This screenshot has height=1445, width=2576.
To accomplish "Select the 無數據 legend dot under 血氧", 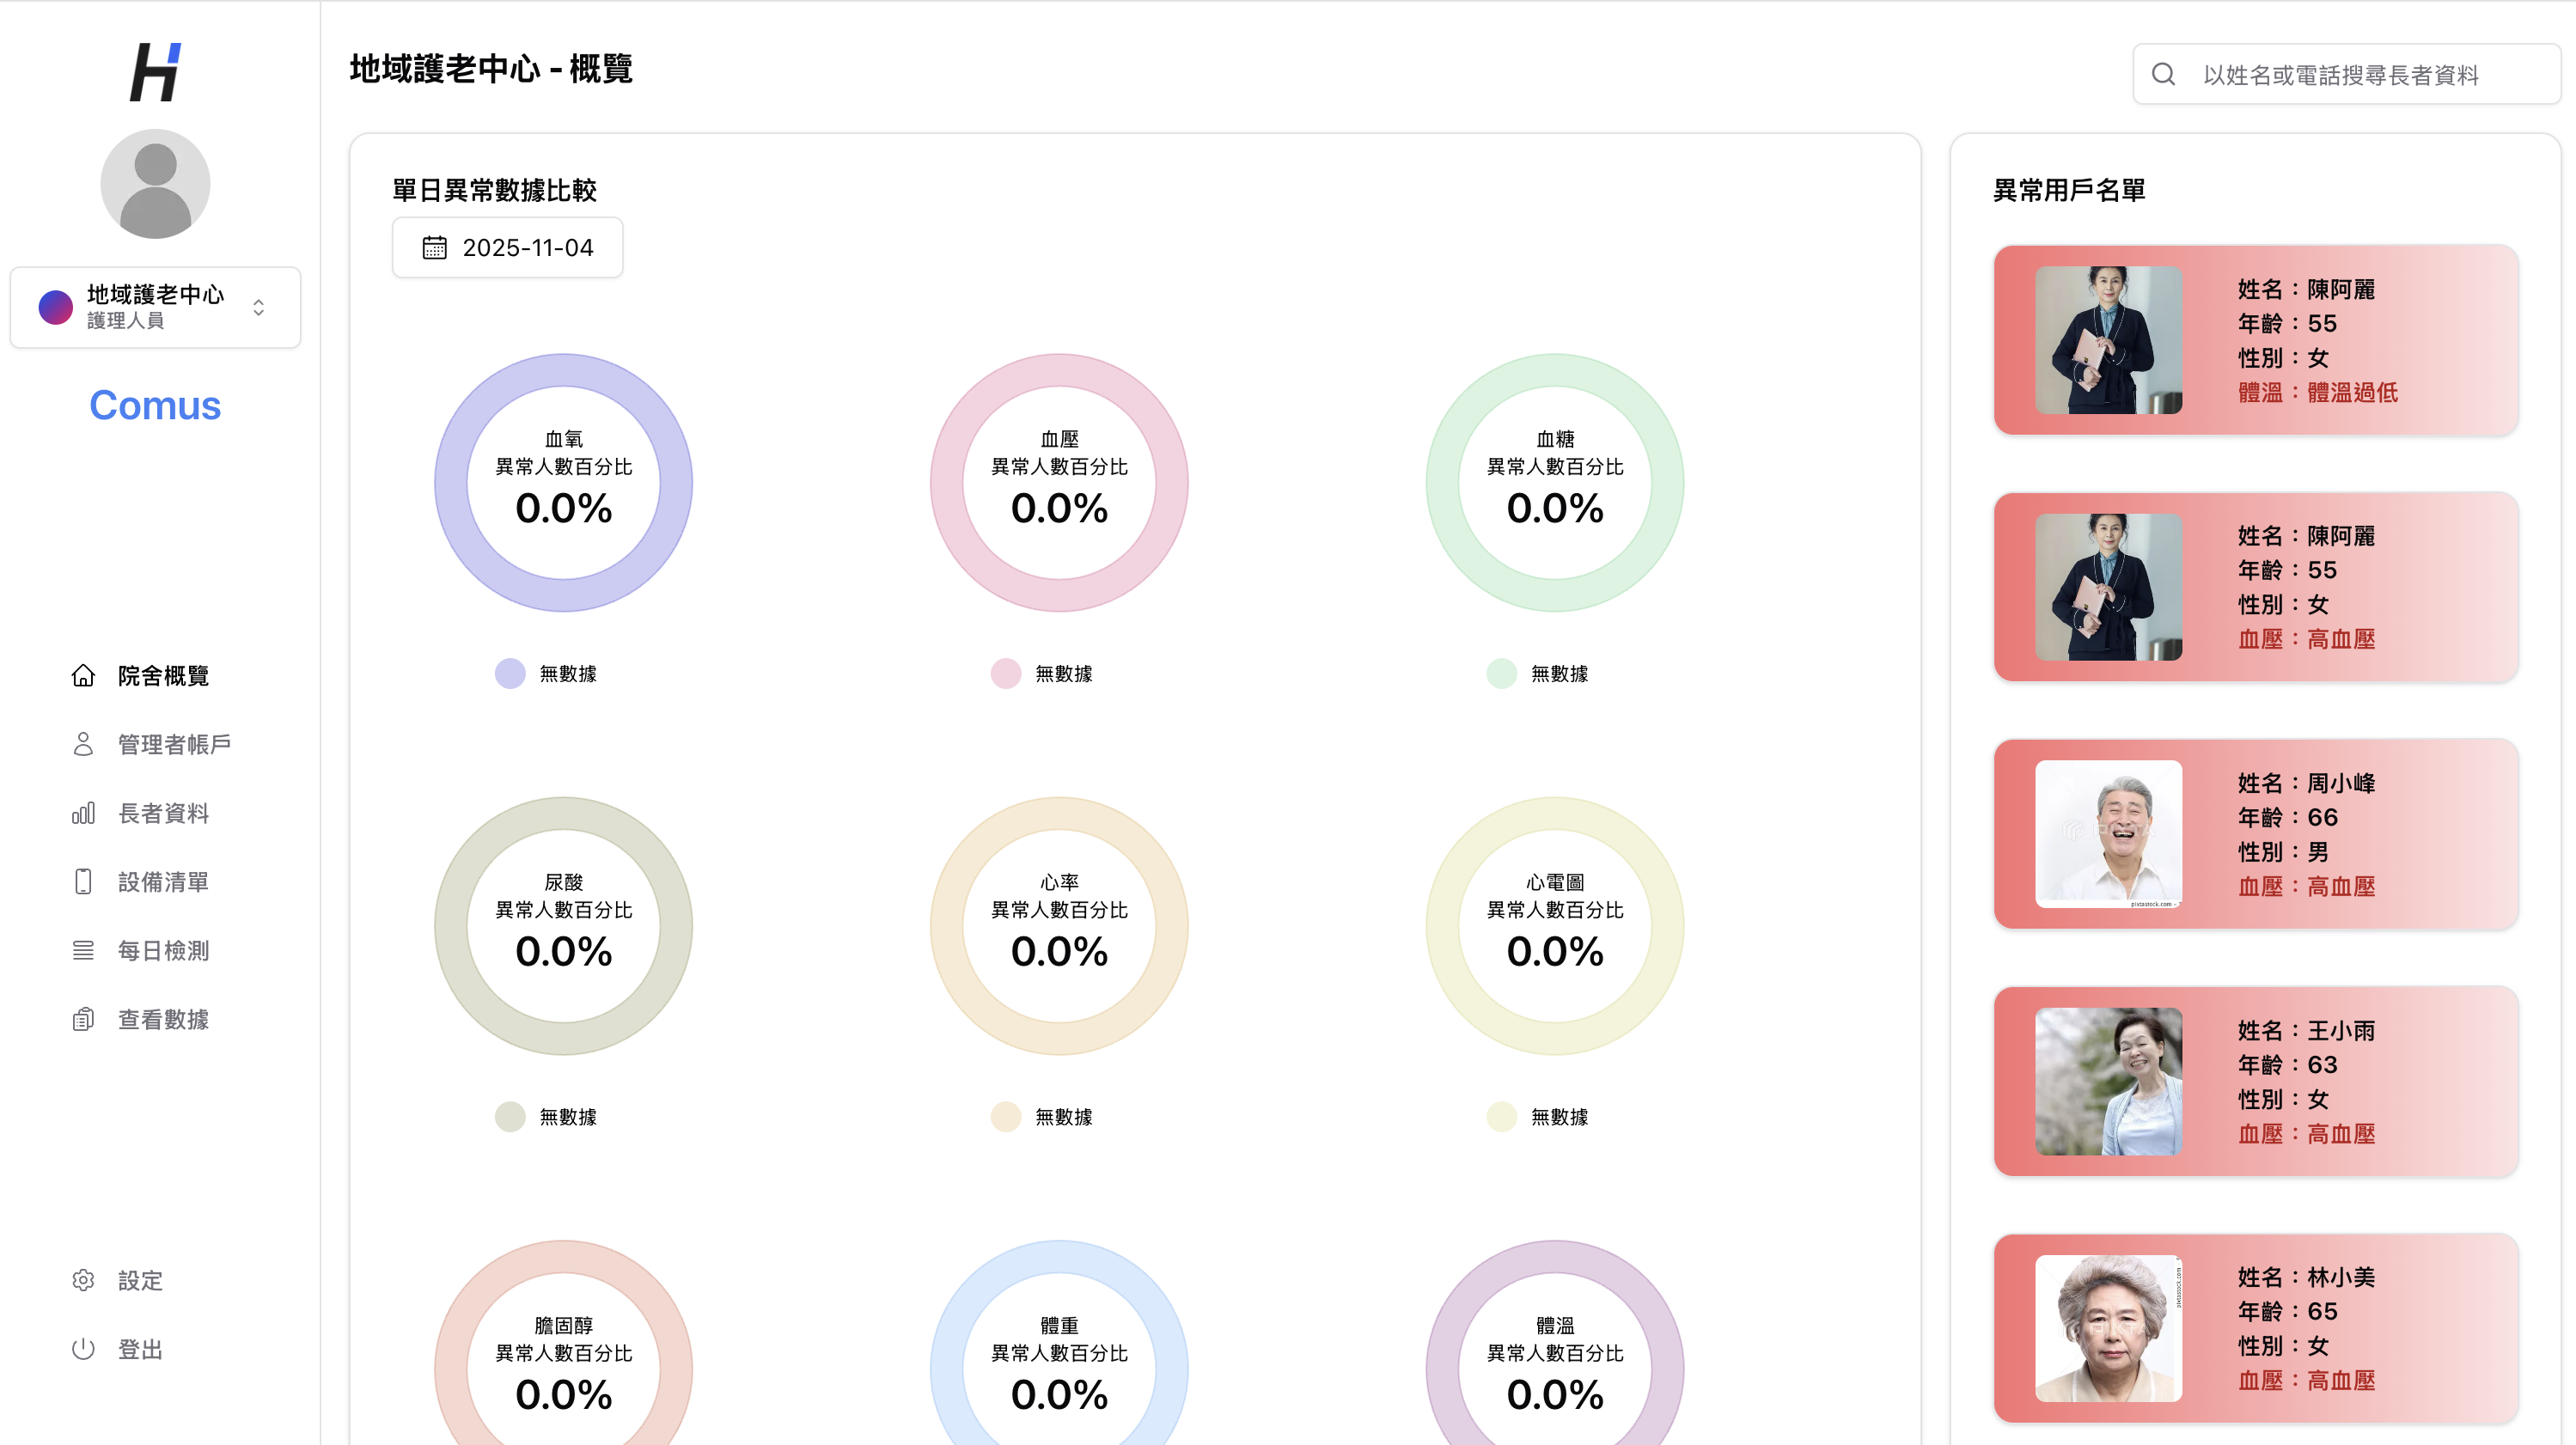I will (509, 673).
